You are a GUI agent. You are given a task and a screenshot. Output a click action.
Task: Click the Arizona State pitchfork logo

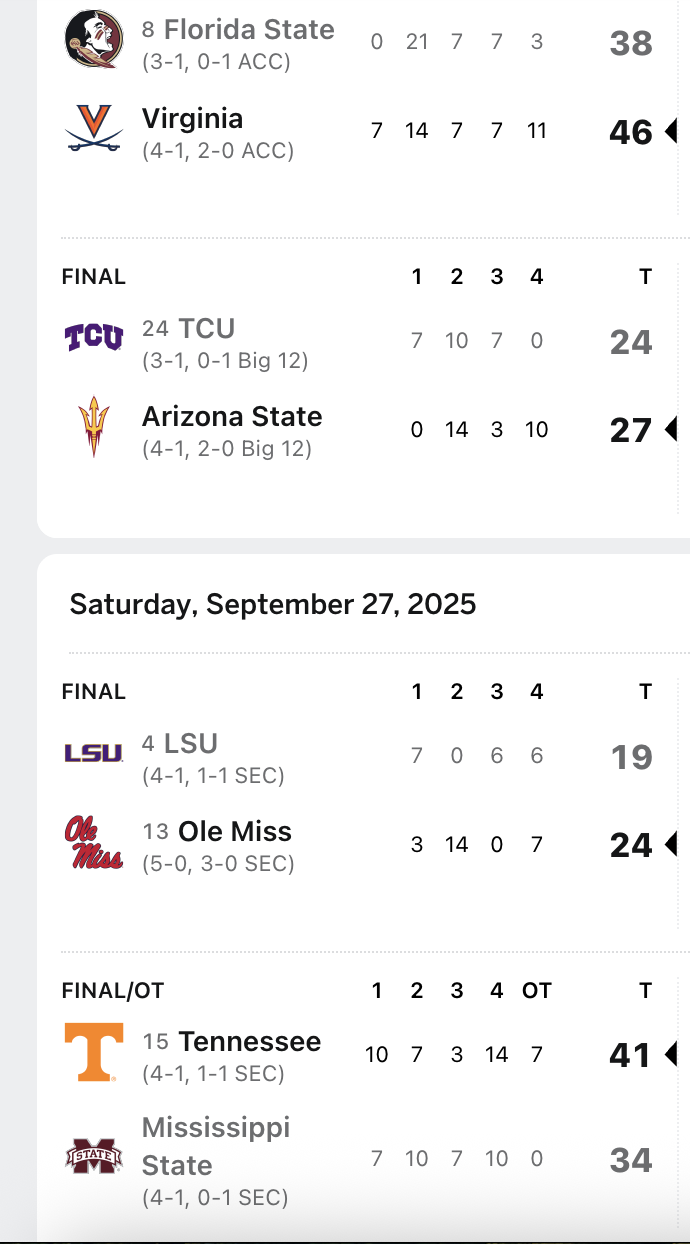click(x=94, y=427)
